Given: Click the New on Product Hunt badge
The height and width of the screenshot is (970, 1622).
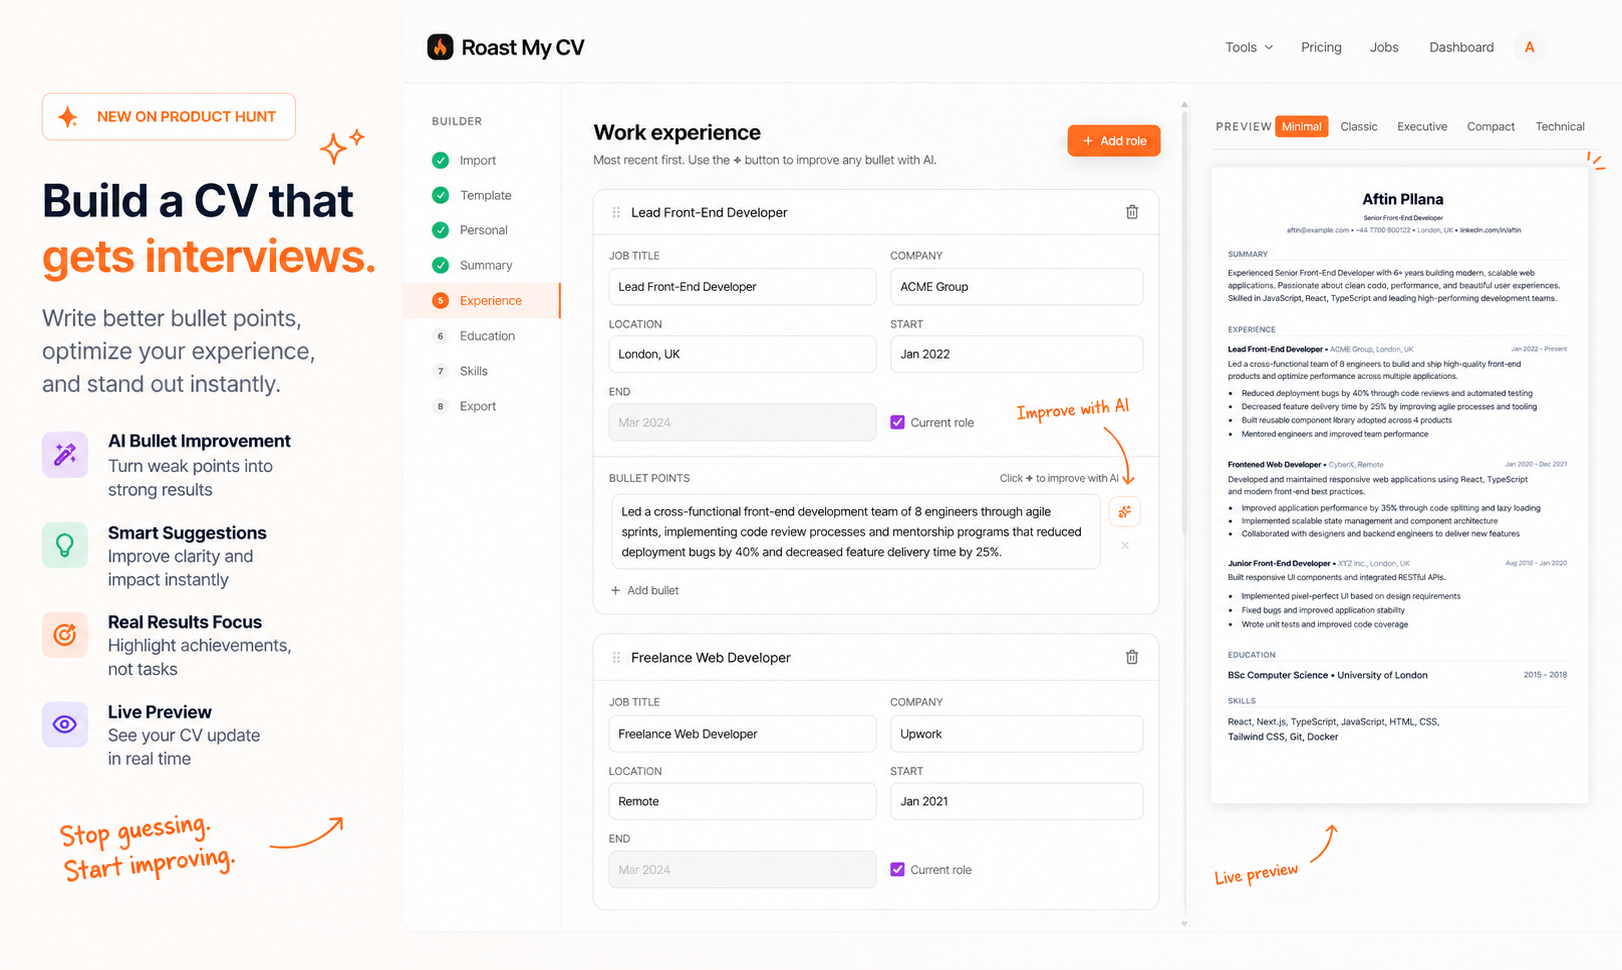Looking at the screenshot, I should [x=169, y=117].
